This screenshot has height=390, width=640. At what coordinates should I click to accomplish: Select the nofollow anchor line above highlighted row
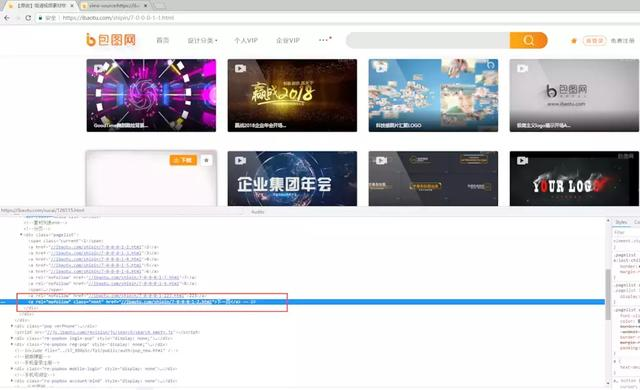click(x=118, y=295)
